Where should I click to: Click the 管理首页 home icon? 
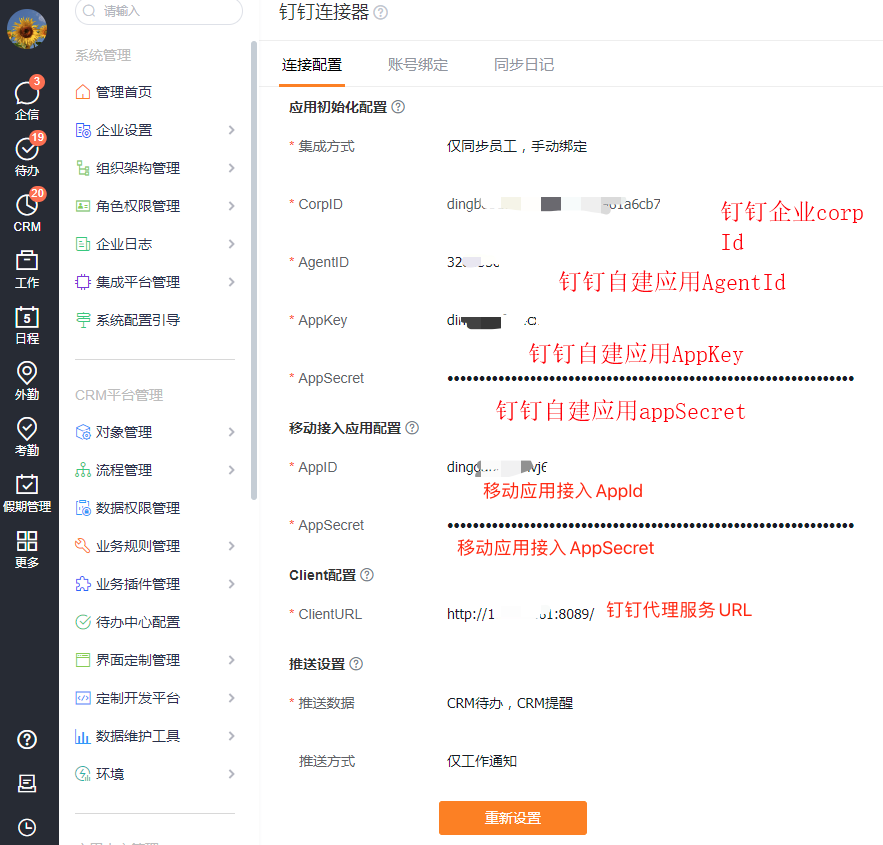(83, 92)
